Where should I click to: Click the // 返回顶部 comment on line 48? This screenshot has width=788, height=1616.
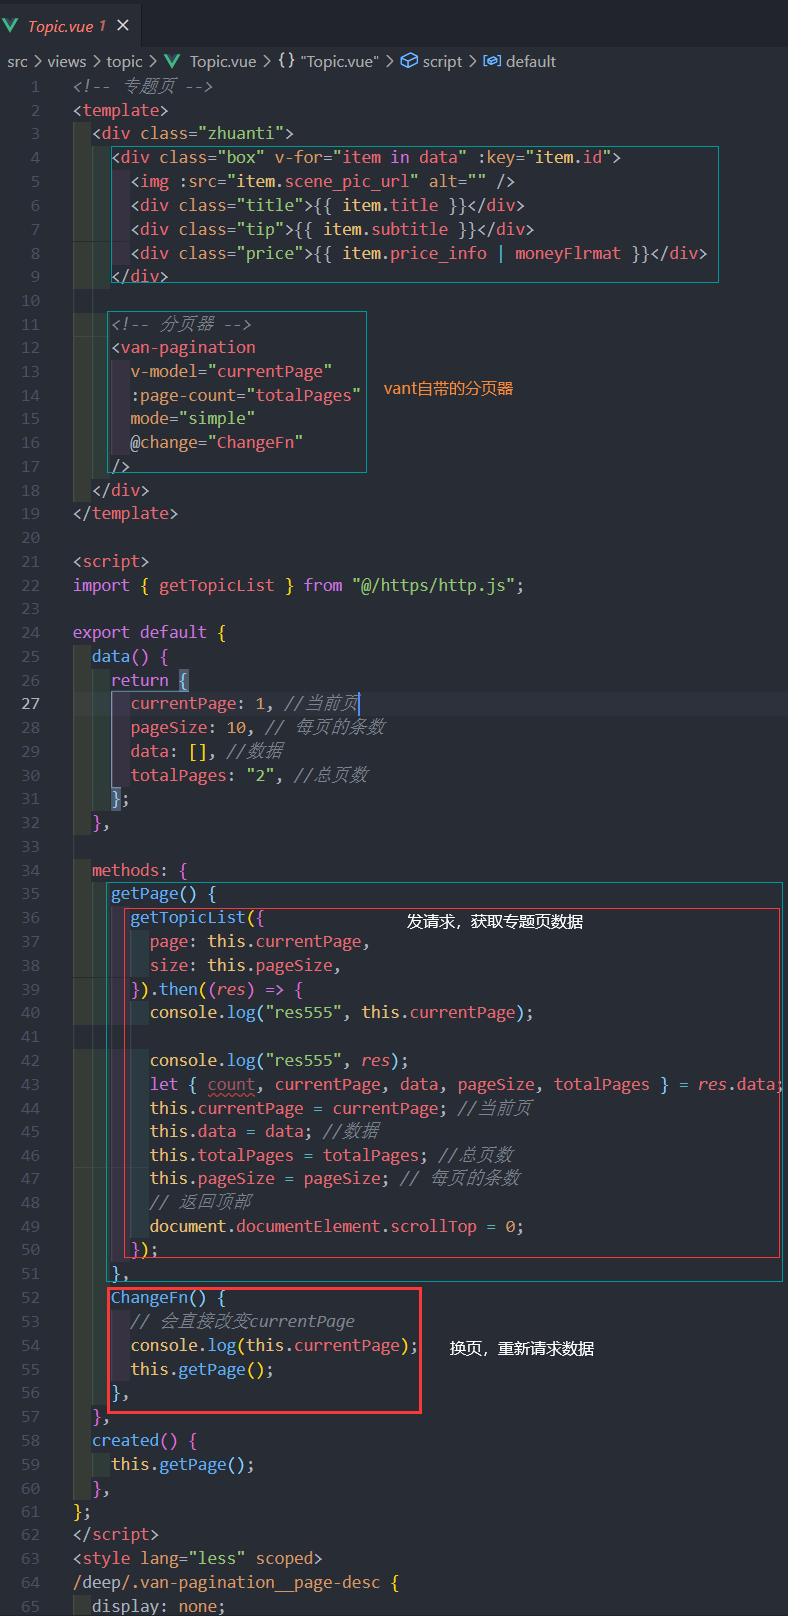[200, 1203]
